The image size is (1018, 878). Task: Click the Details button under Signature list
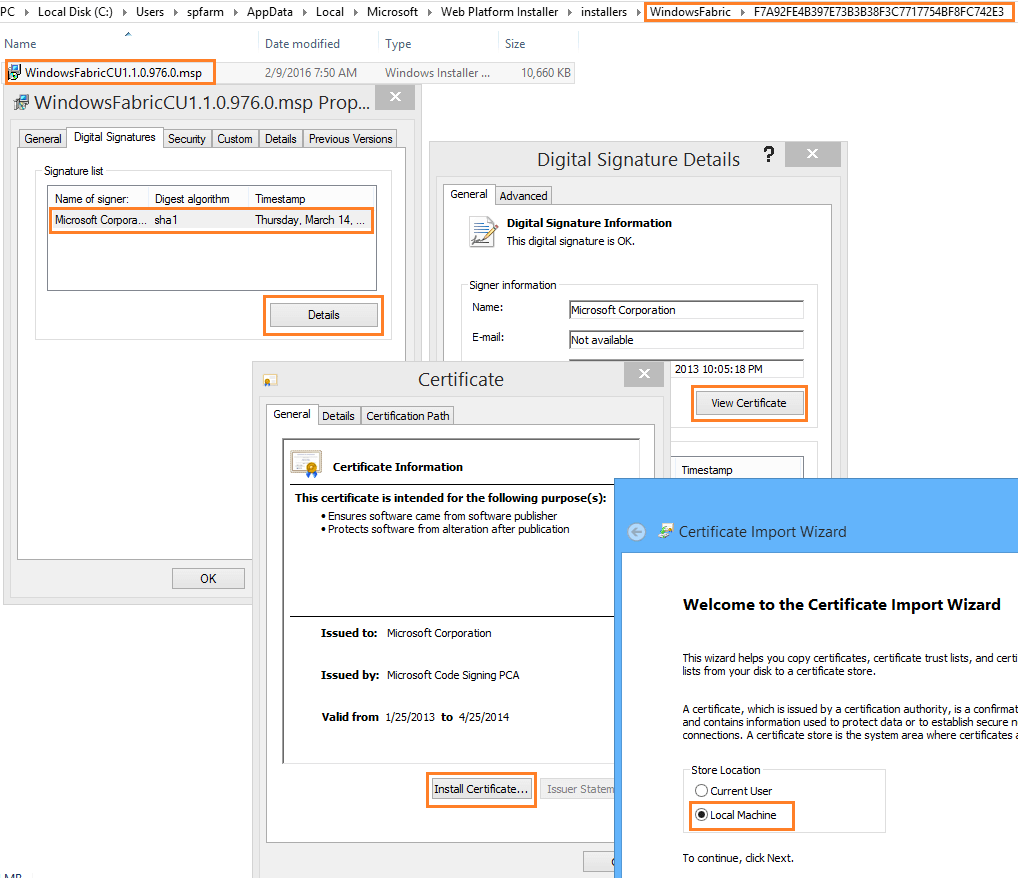point(323,315)
